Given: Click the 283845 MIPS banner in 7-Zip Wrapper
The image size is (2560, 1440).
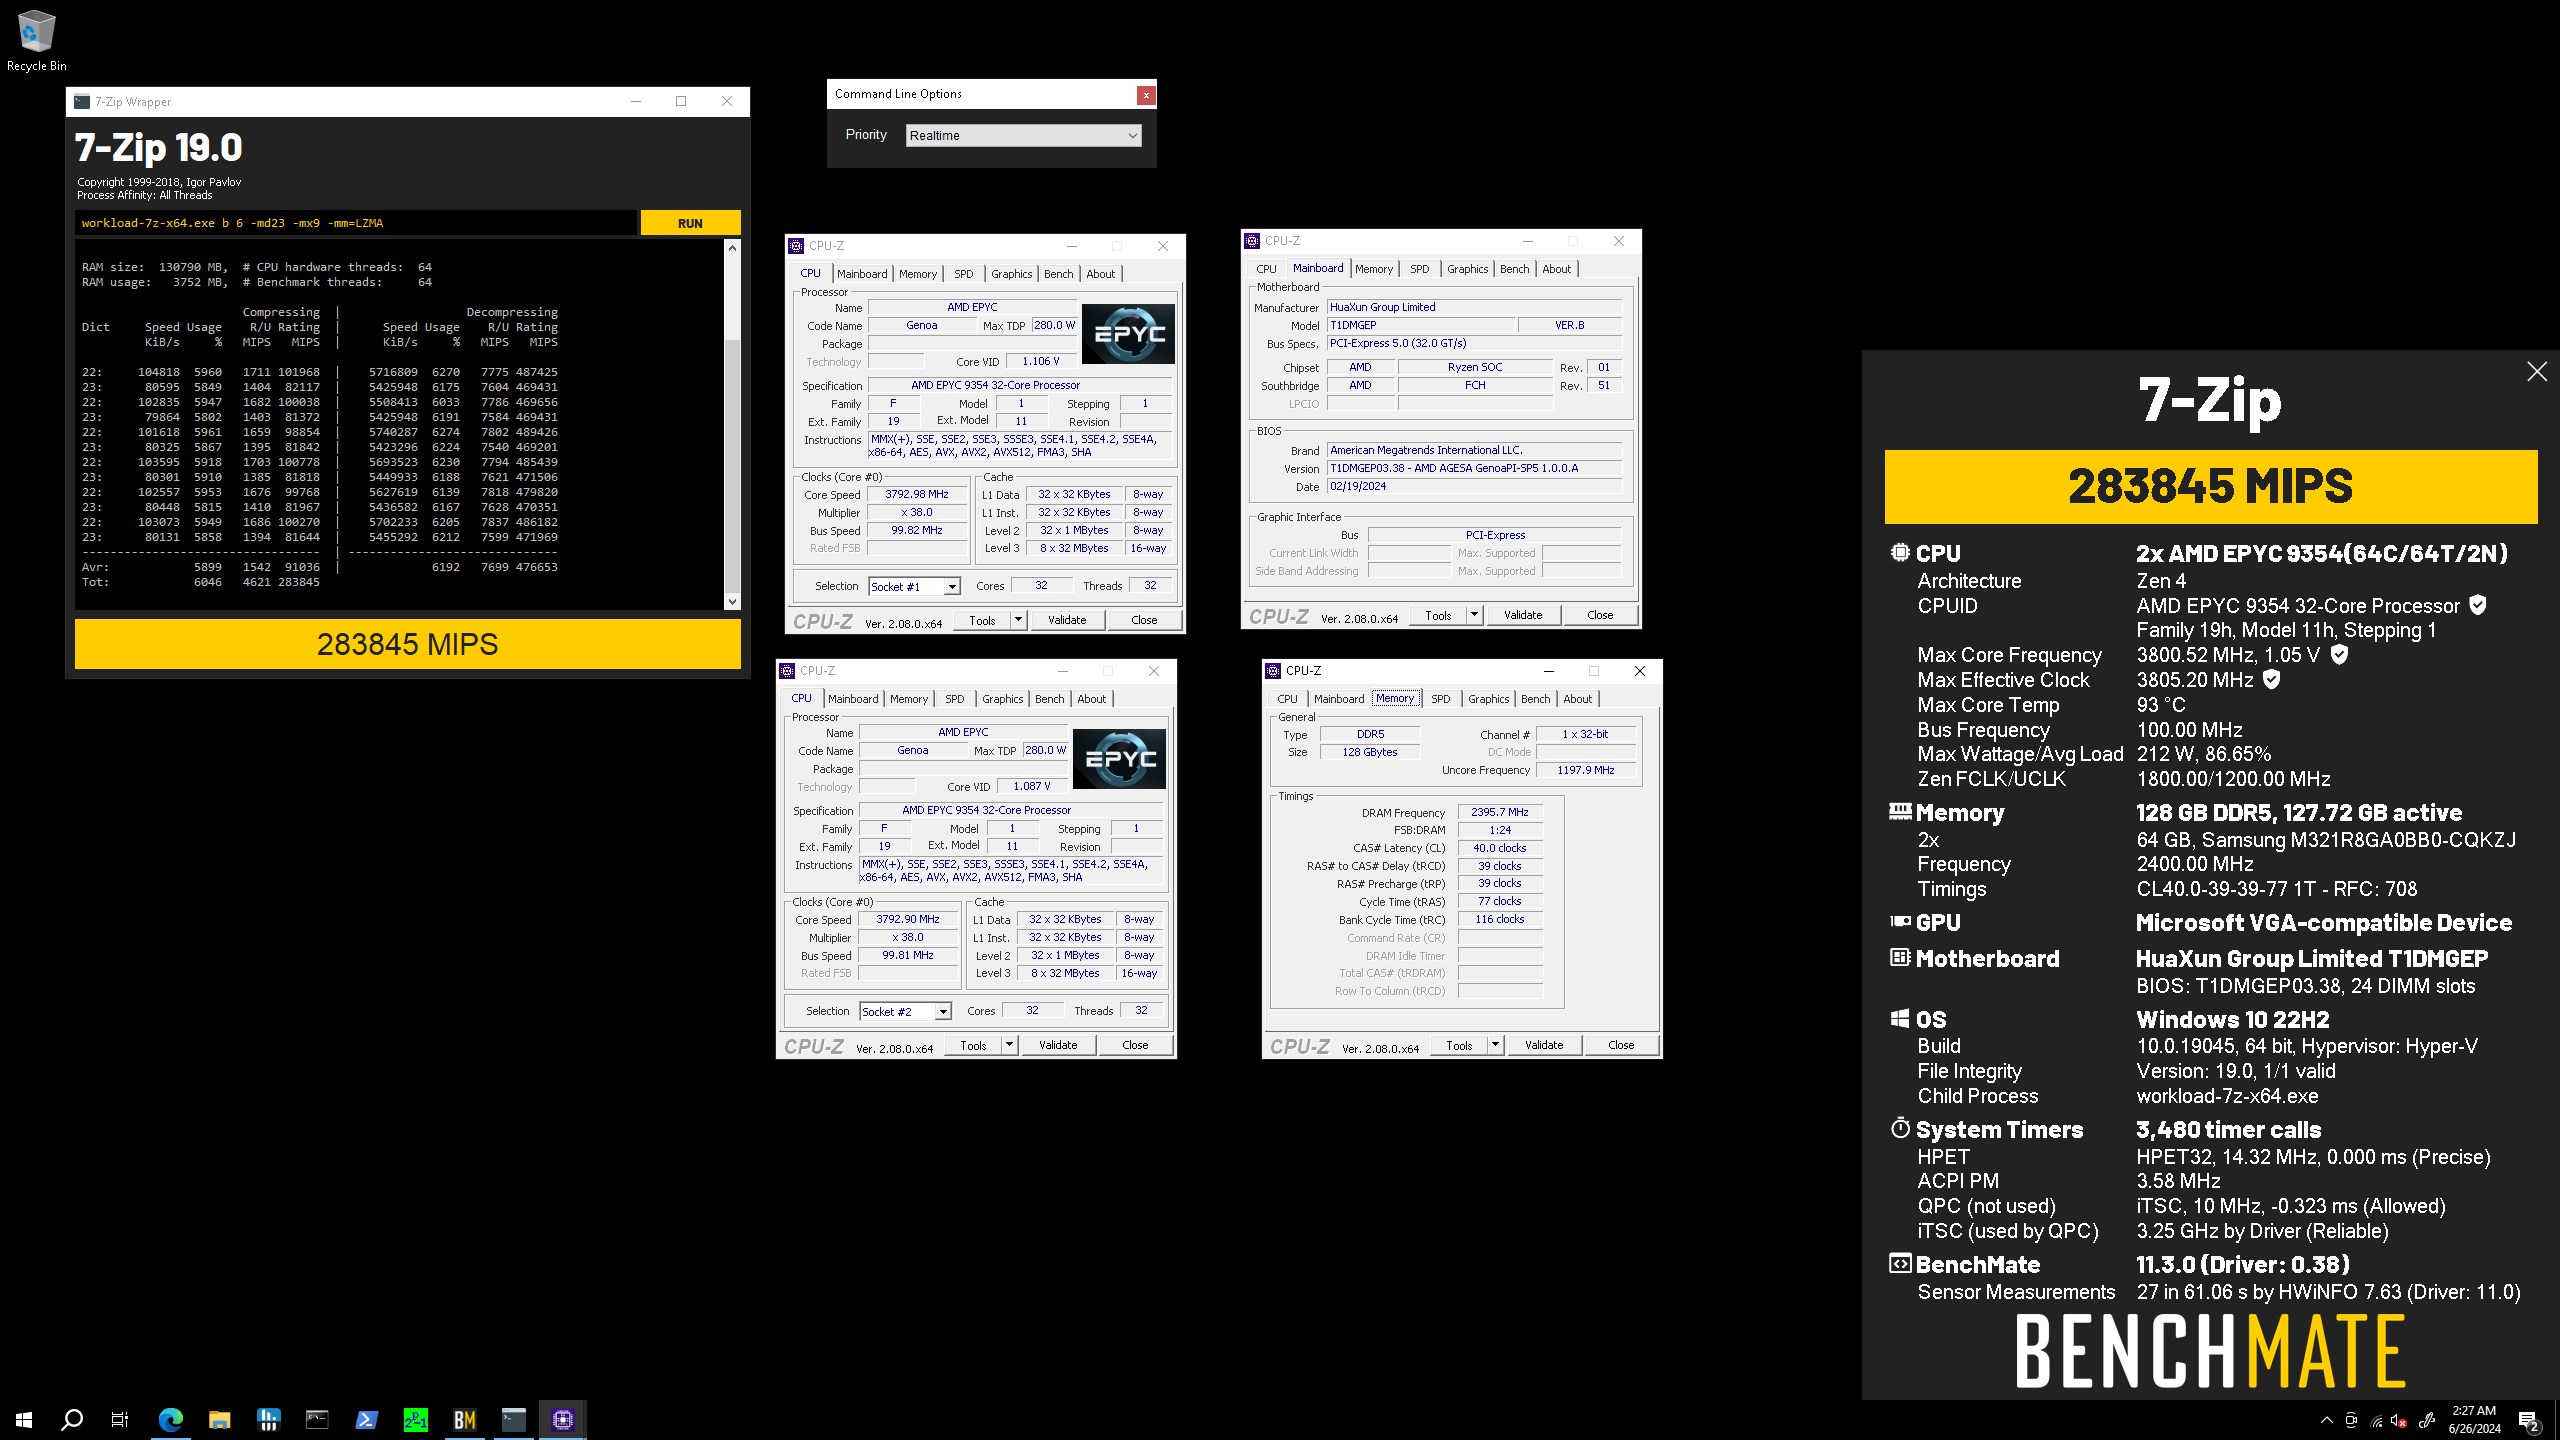Looking at the screenshot, I should [x=408, y=644].
